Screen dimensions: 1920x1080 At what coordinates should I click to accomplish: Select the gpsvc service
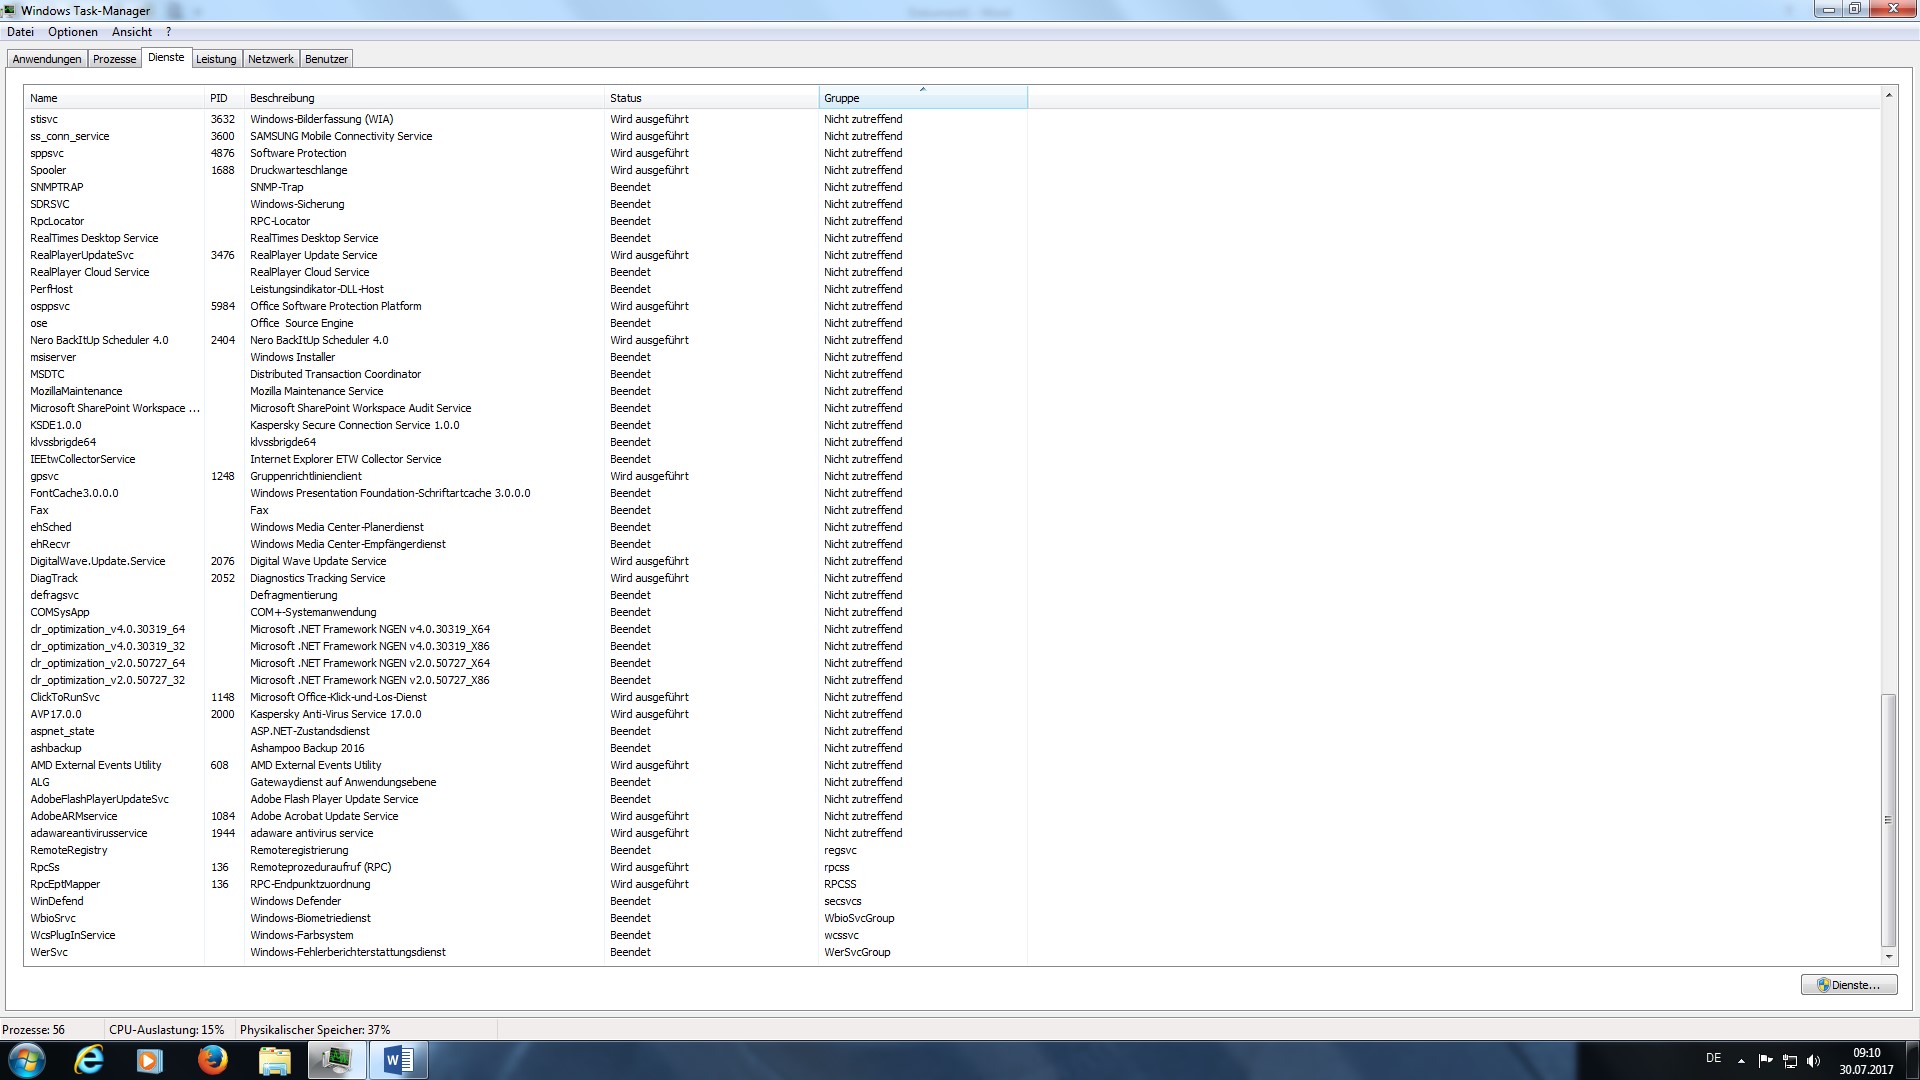(x=525, y=476)
